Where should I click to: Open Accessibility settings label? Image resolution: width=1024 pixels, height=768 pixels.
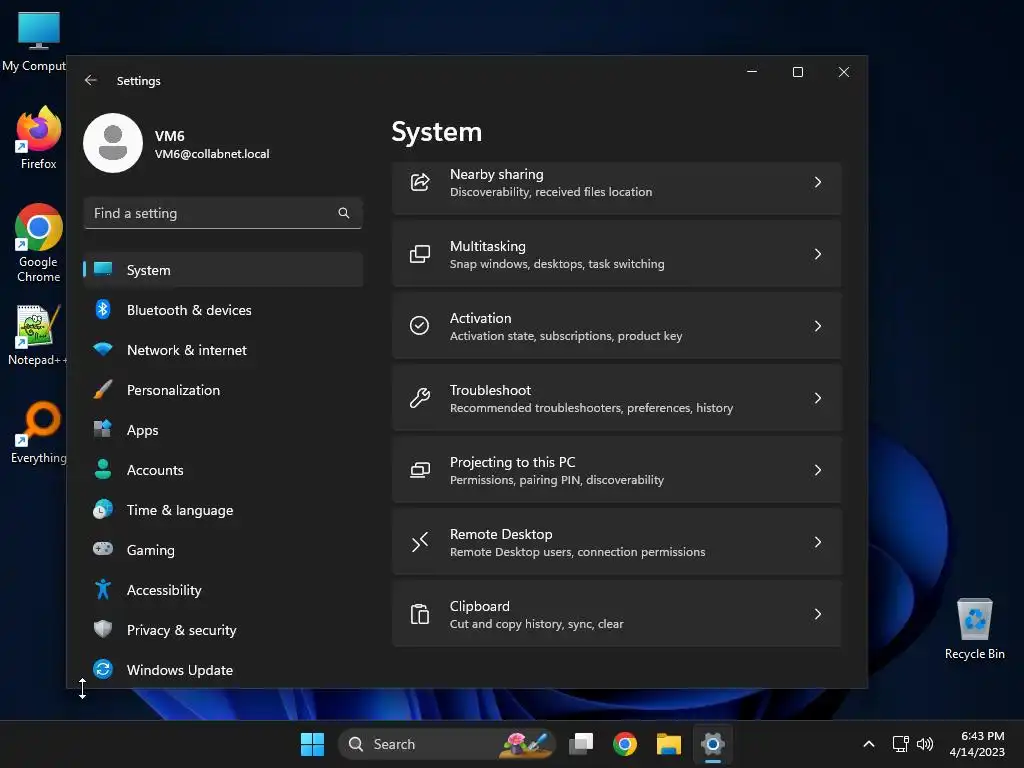pyautogui.click(x=164, y=590)
